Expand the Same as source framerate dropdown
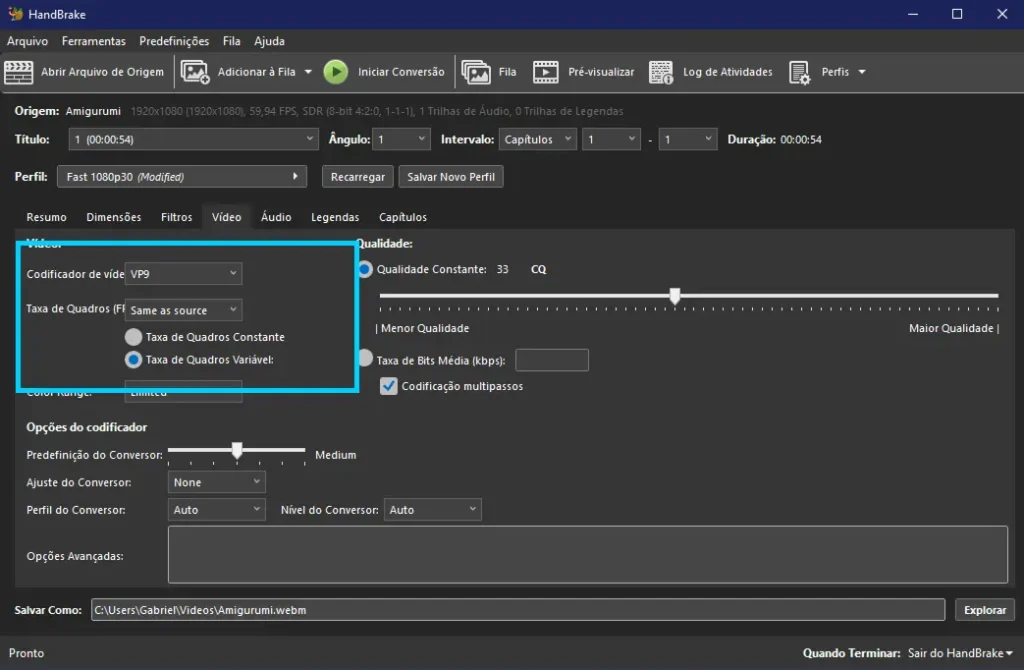This screenshot has width=1024, height=670. pyautogui.click(x=184, y=310)
